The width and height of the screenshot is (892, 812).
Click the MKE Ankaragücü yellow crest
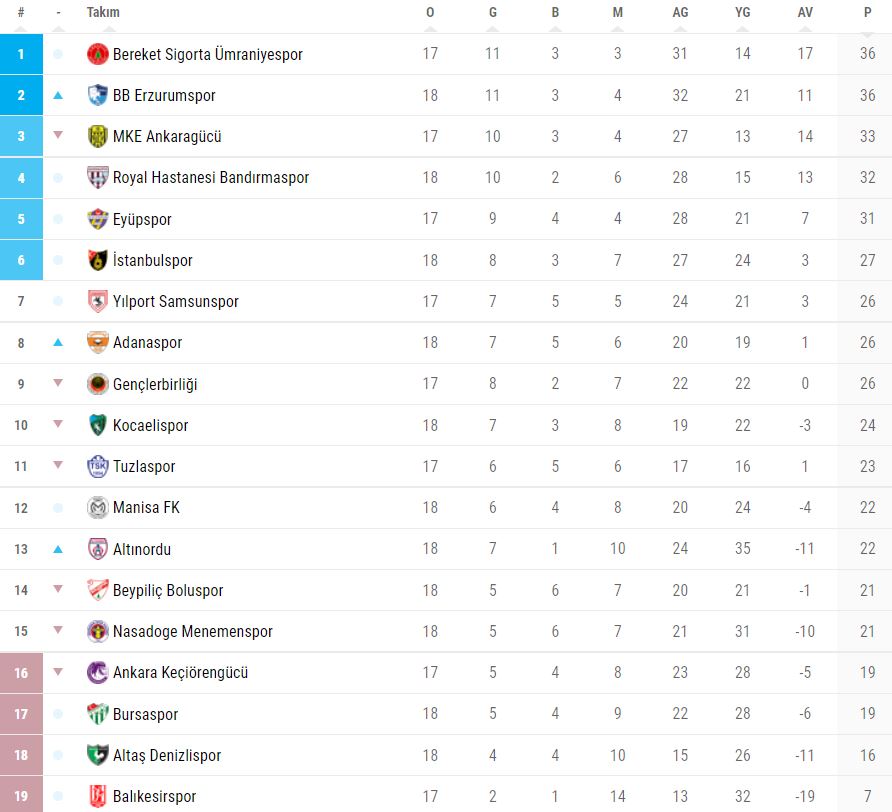coord(97,136)
